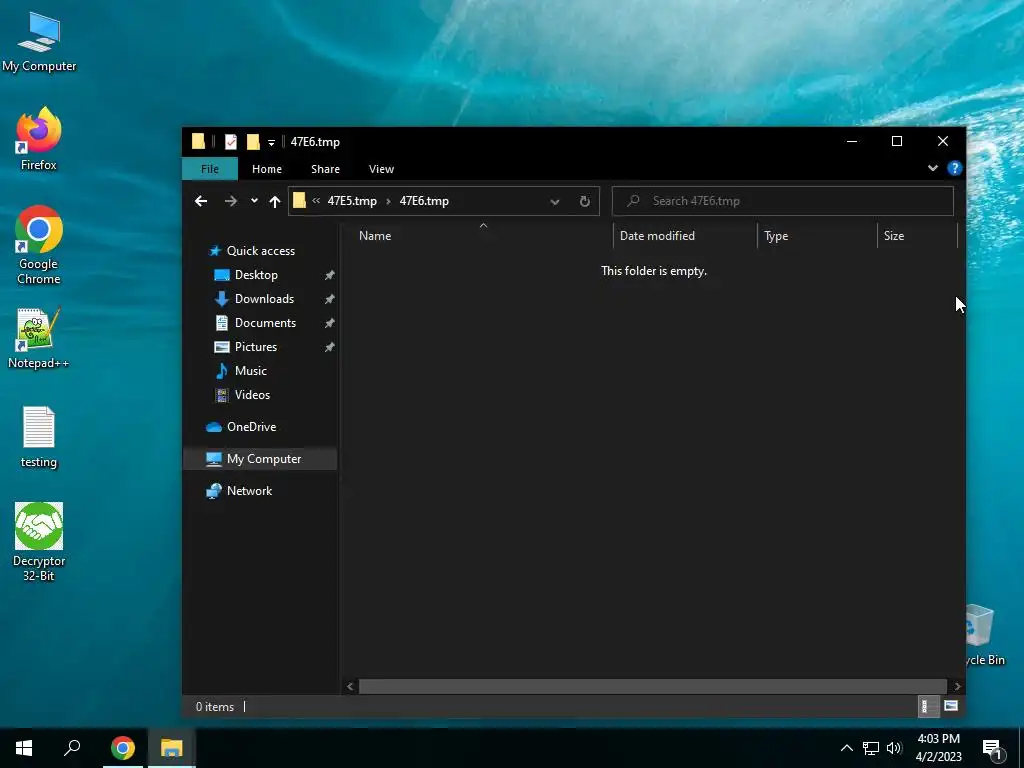Show hidden system tray icons

pos(846,748)
